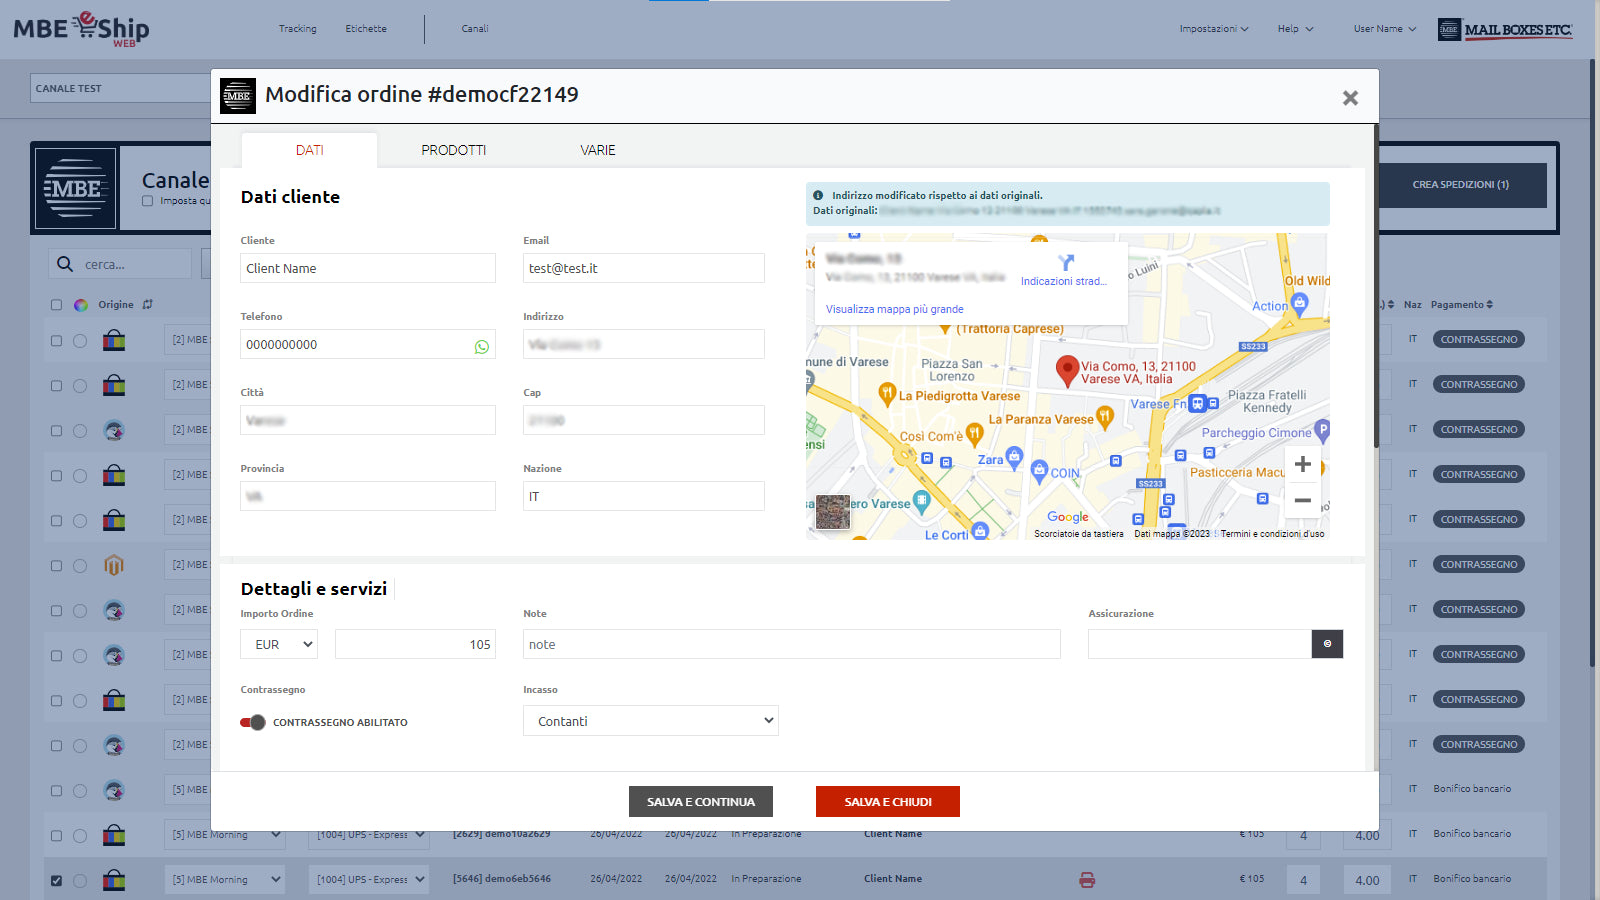Click the Mail Boxes Etc logo
This screenshot has width=1600, height=900.
1505,30
